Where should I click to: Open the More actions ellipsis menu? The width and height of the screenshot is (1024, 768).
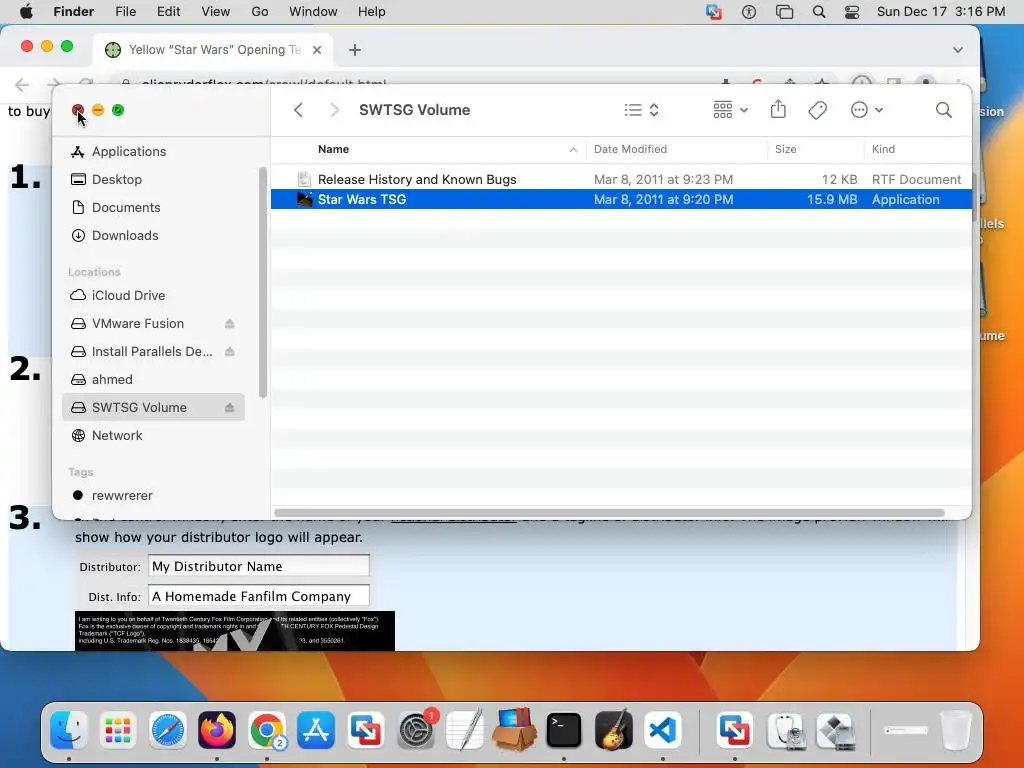(x=867, y=110)
